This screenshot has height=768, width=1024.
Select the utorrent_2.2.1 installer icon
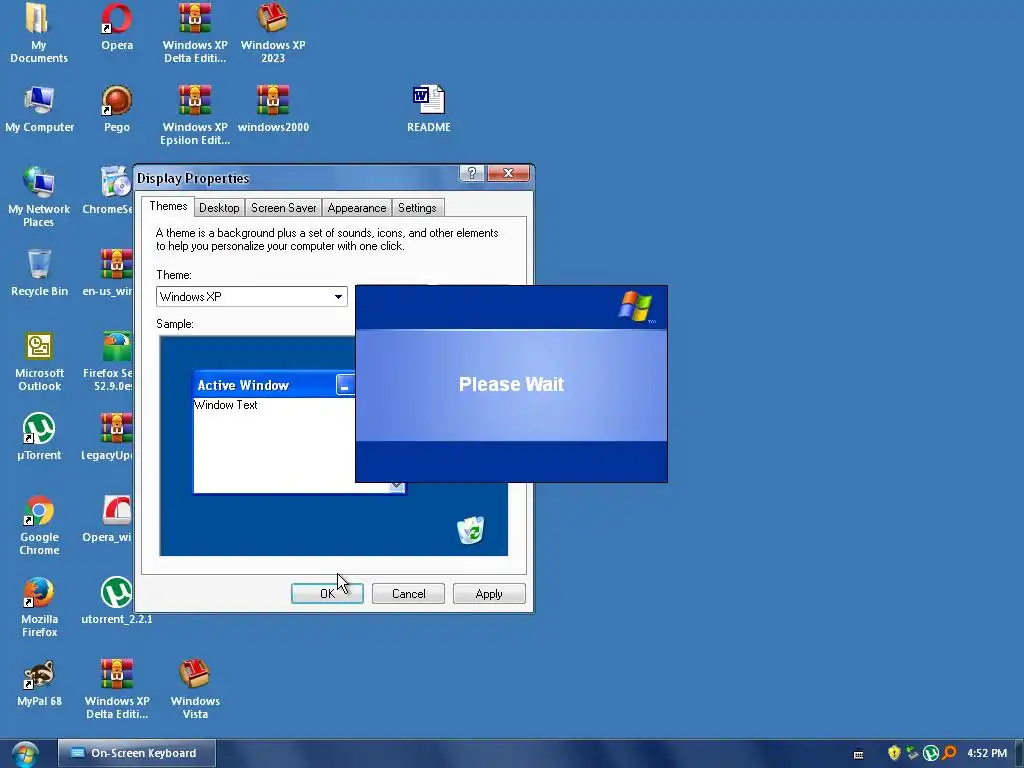117,601
